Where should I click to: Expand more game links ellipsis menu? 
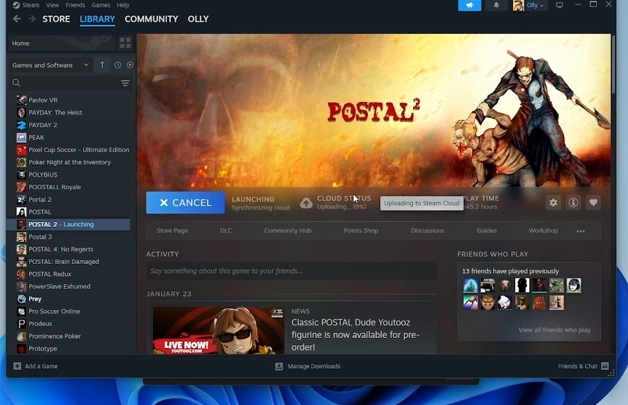click(x=580, y=231)
